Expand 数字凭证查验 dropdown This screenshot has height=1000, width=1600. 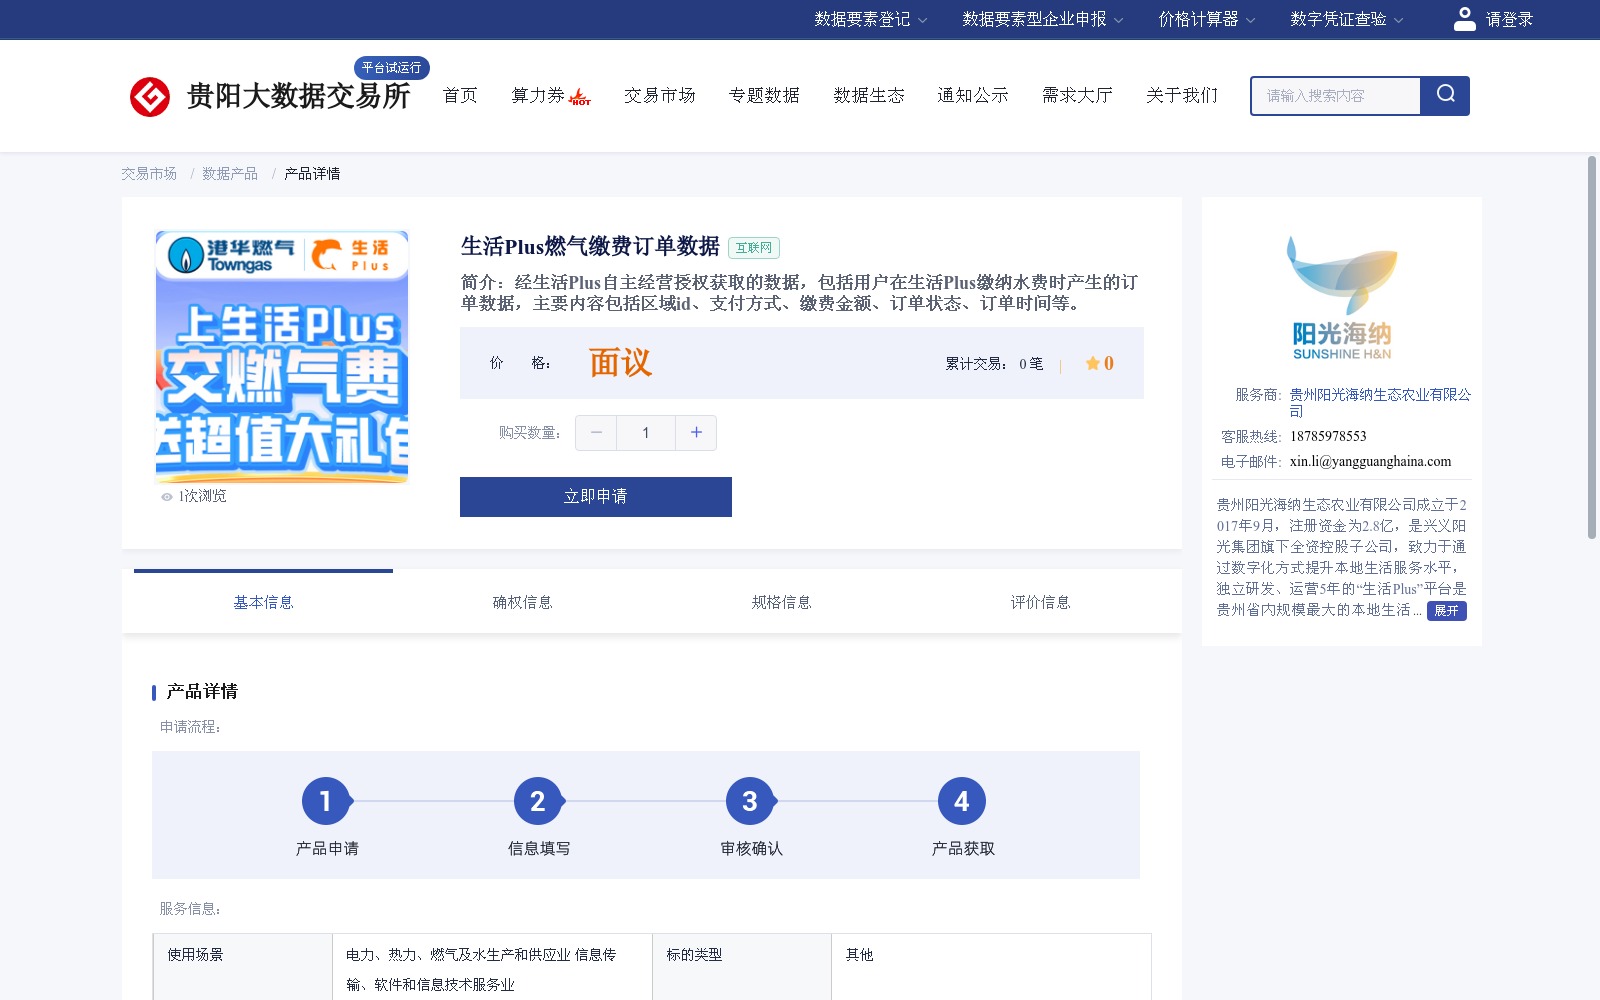pos(1346,19)
